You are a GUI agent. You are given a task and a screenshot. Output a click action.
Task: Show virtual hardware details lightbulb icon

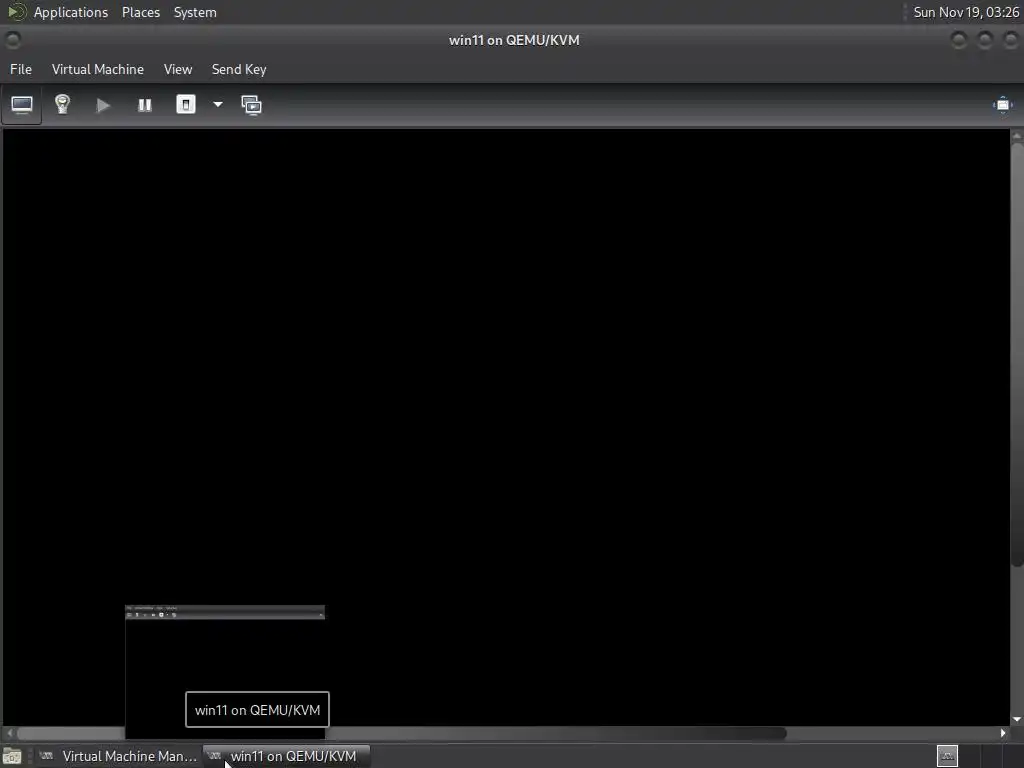point(62,104)
